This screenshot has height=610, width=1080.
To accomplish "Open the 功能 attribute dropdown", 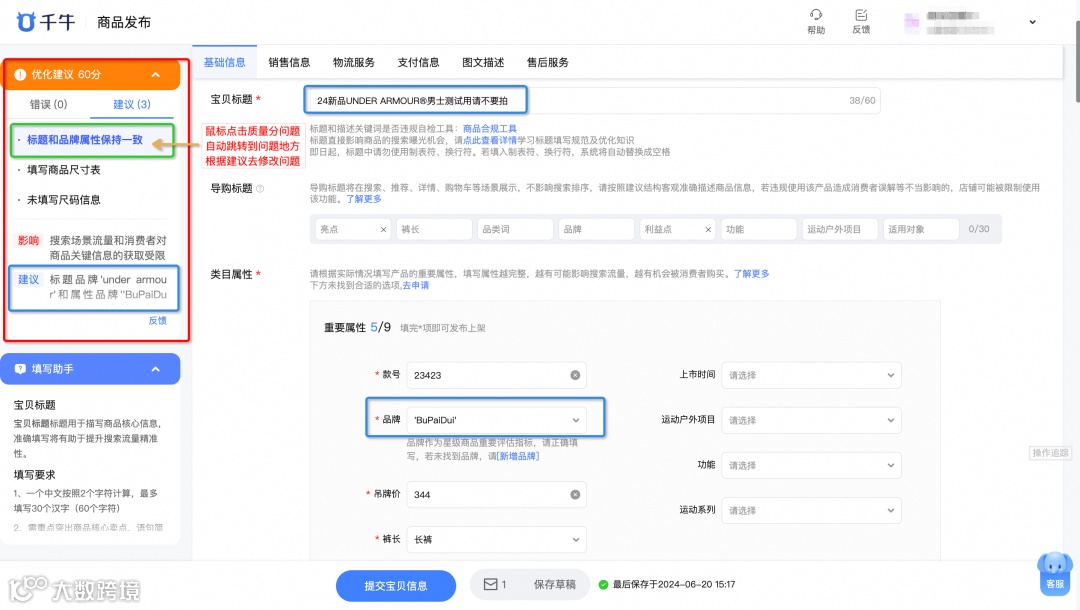I will click(x=811, y=465).
